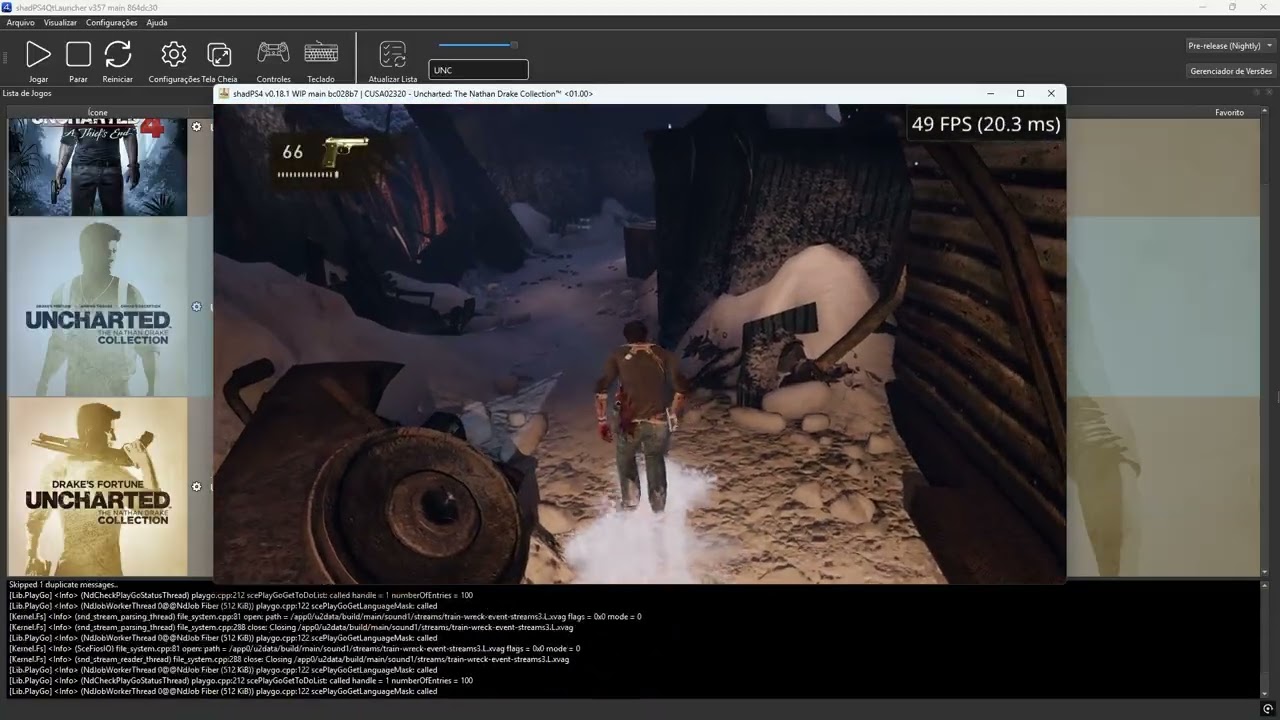The image size is (1280, 720).
Task: Select Uncharted 4 A Thief's End thumbnail
Action: [98, 167]
